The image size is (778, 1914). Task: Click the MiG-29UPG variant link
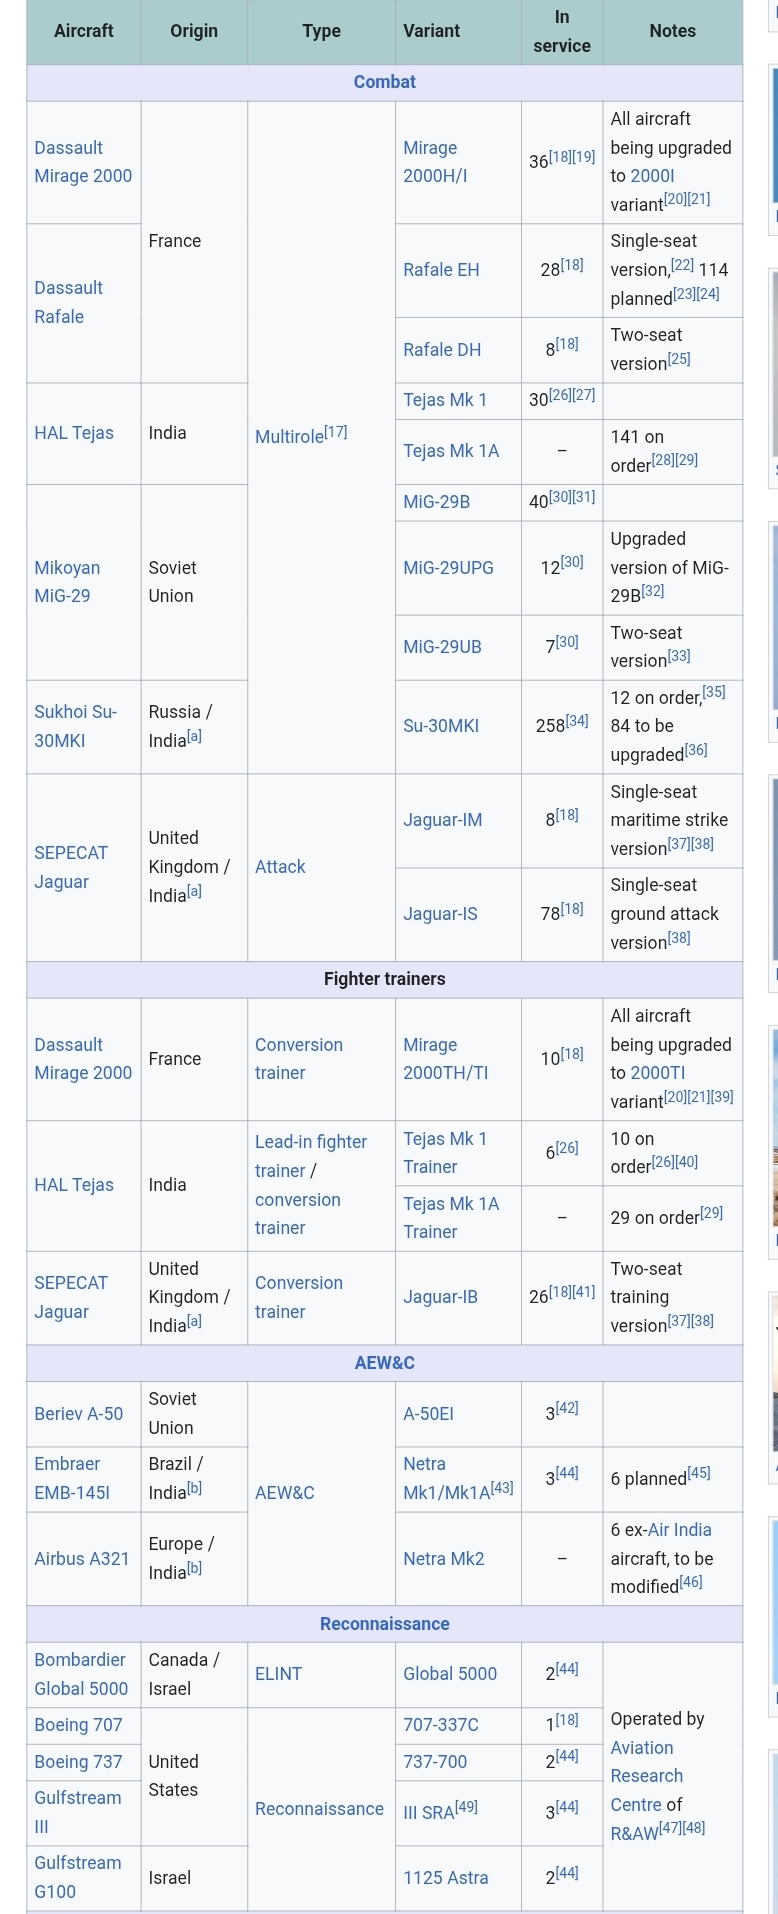point(448,568)
